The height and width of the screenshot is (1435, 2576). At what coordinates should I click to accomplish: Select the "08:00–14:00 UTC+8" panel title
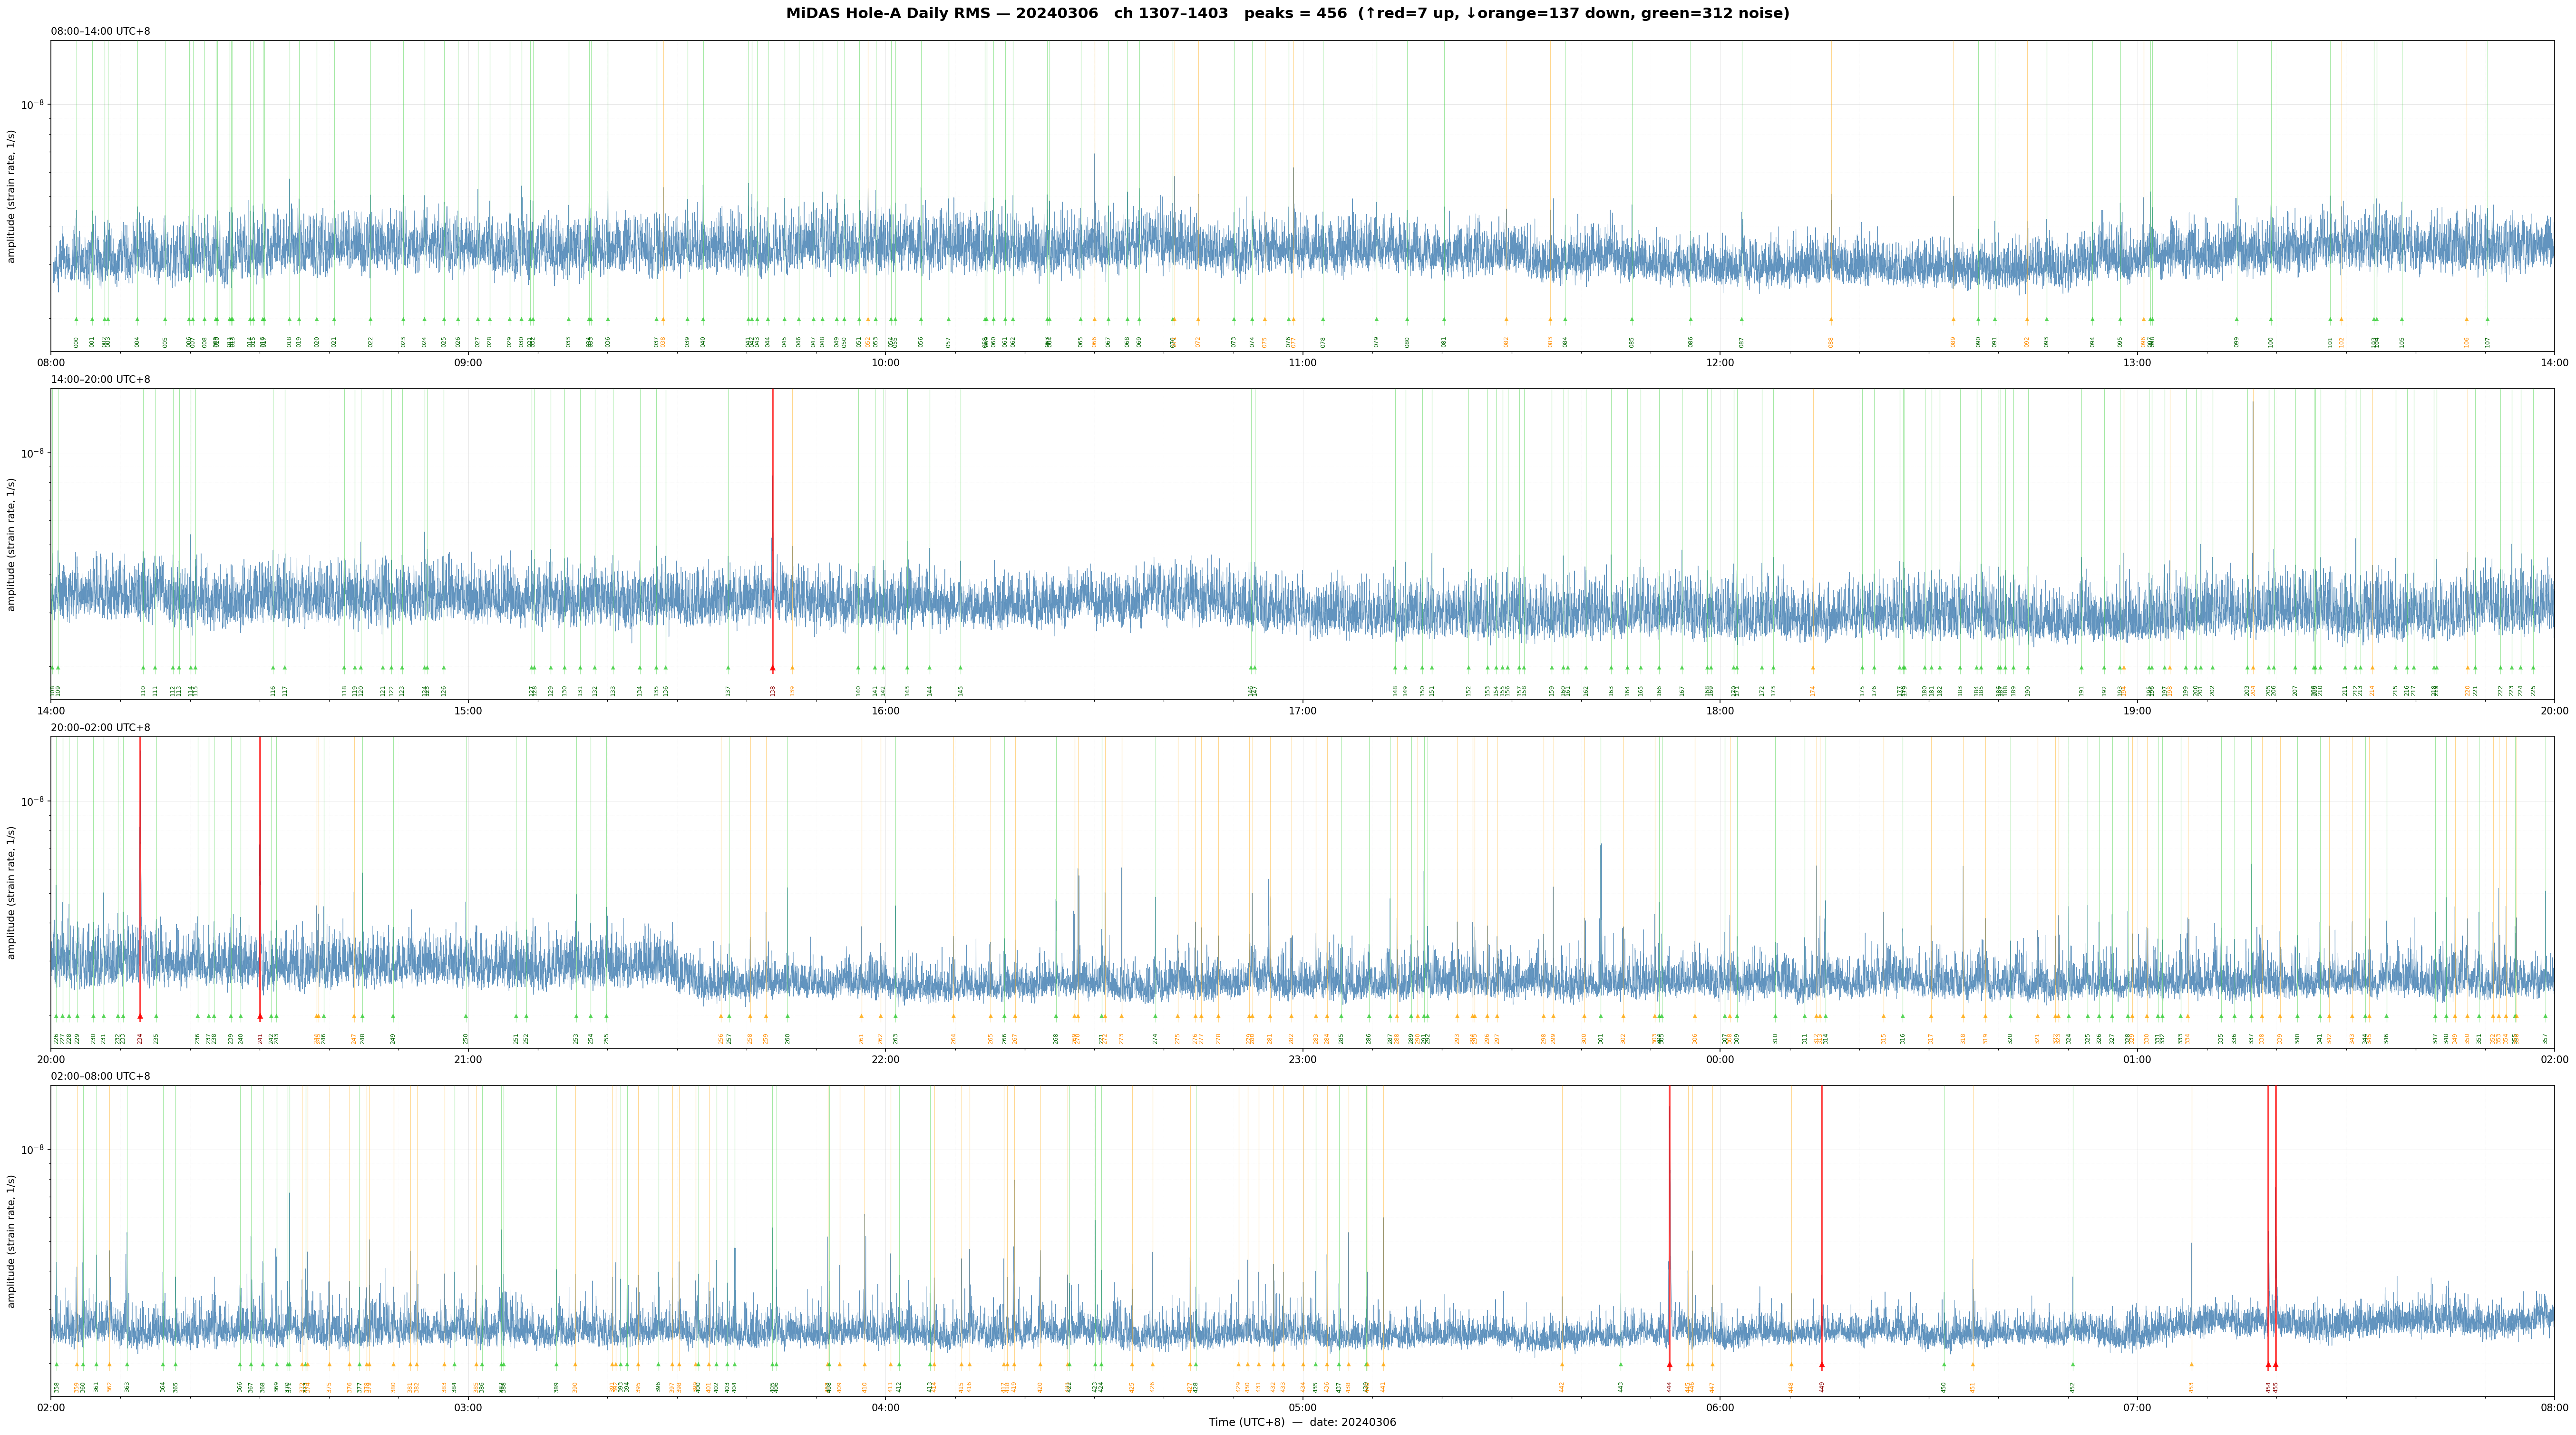tap(101, 32)
